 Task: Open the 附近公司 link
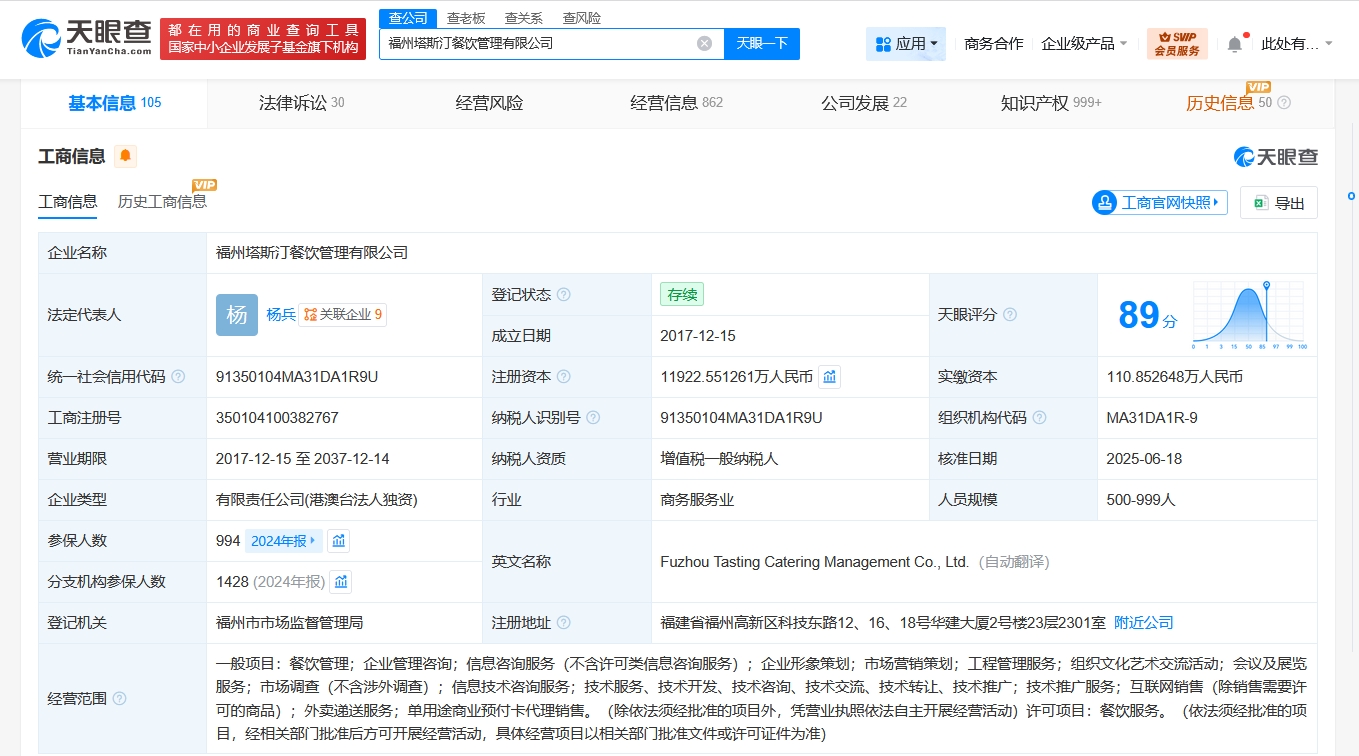[x=1144, y=622]
